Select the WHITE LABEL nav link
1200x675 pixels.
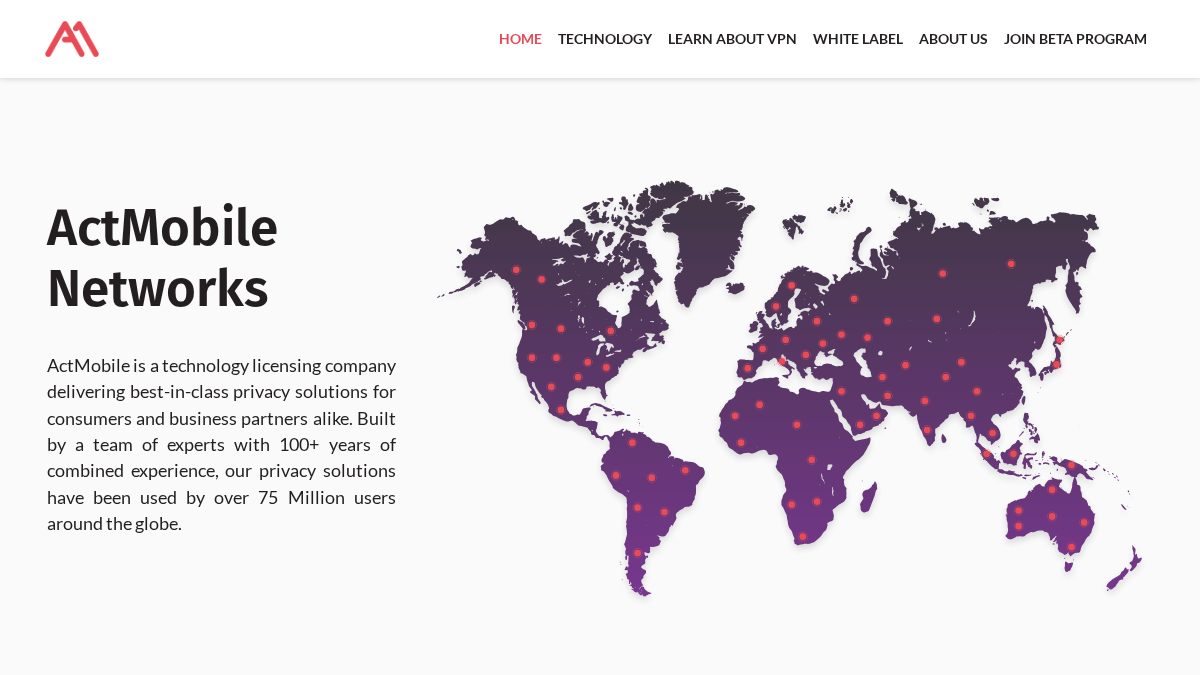pos(858,39)
